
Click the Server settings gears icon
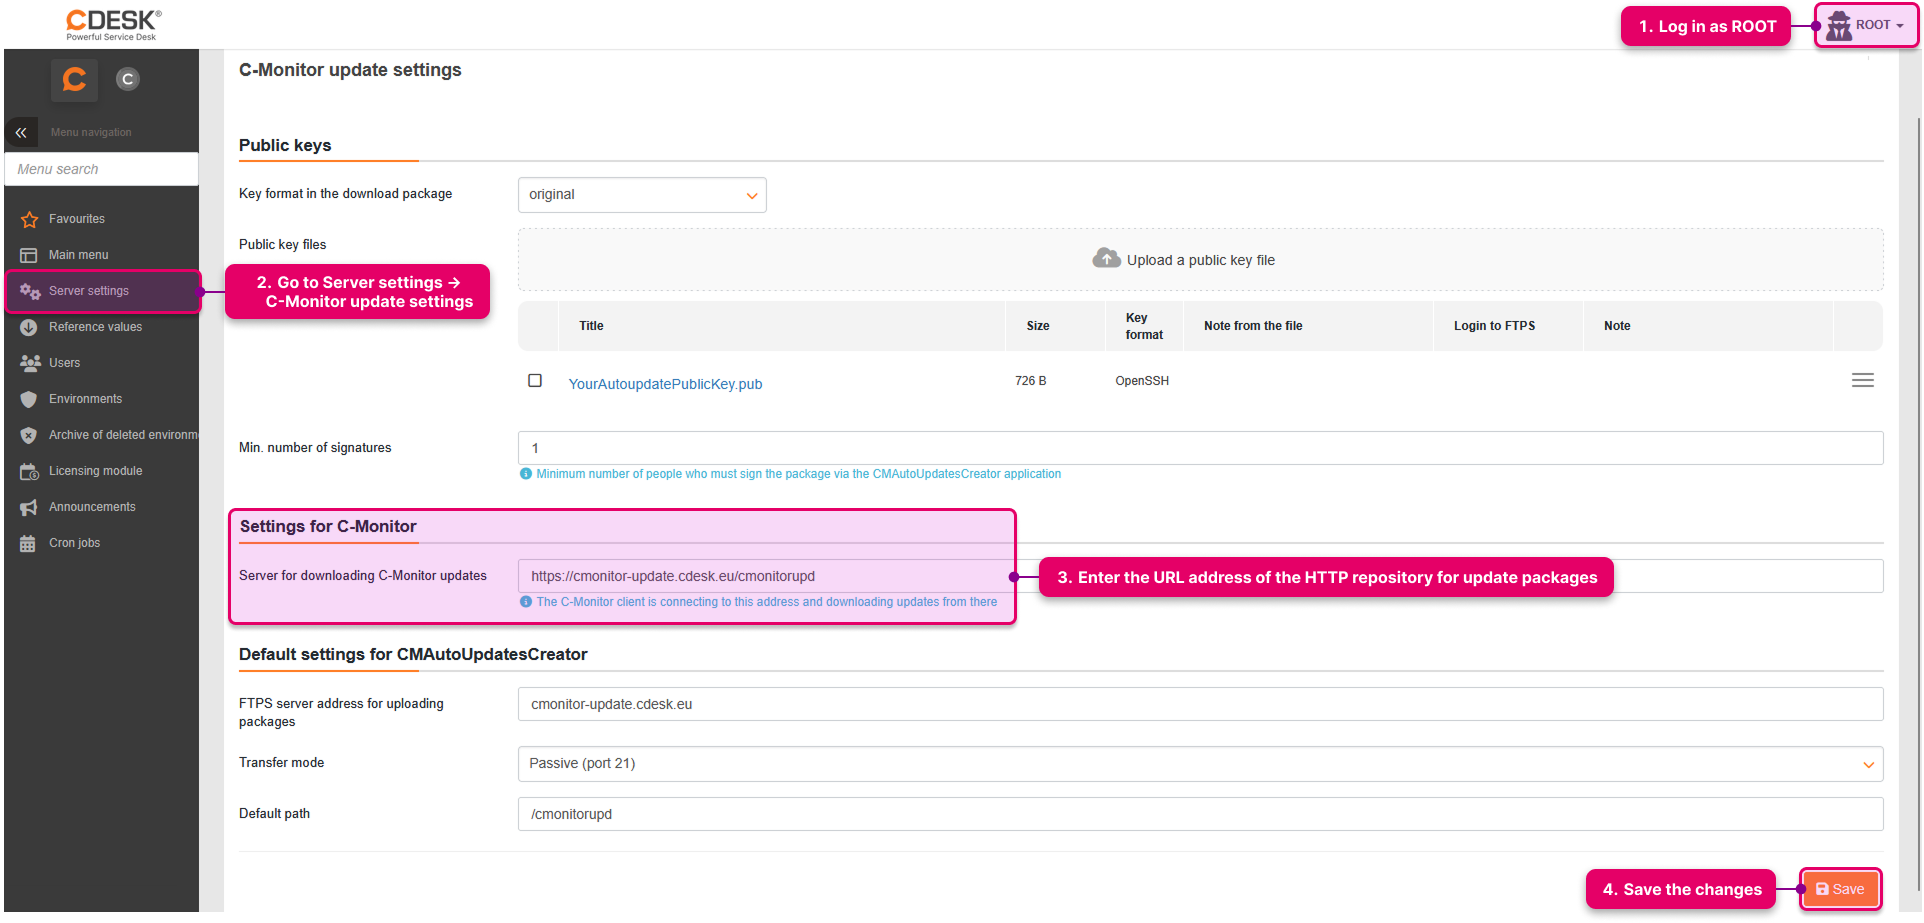tap(30, 291)
